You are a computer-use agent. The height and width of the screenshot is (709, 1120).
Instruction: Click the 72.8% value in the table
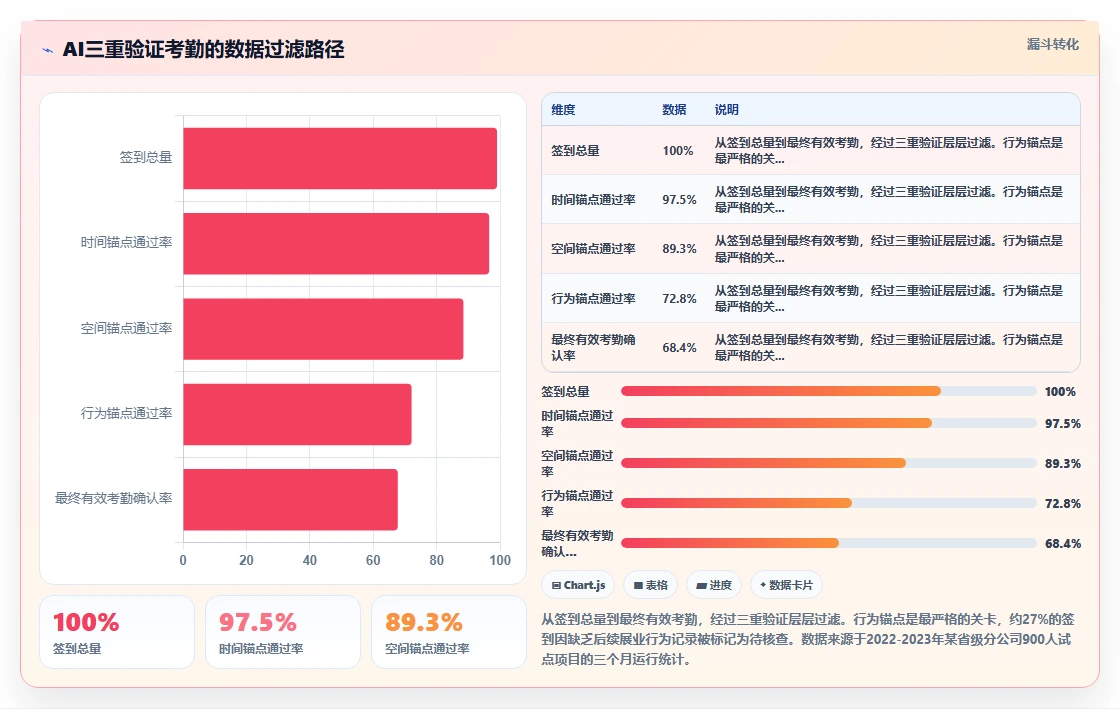coord(679,298)
